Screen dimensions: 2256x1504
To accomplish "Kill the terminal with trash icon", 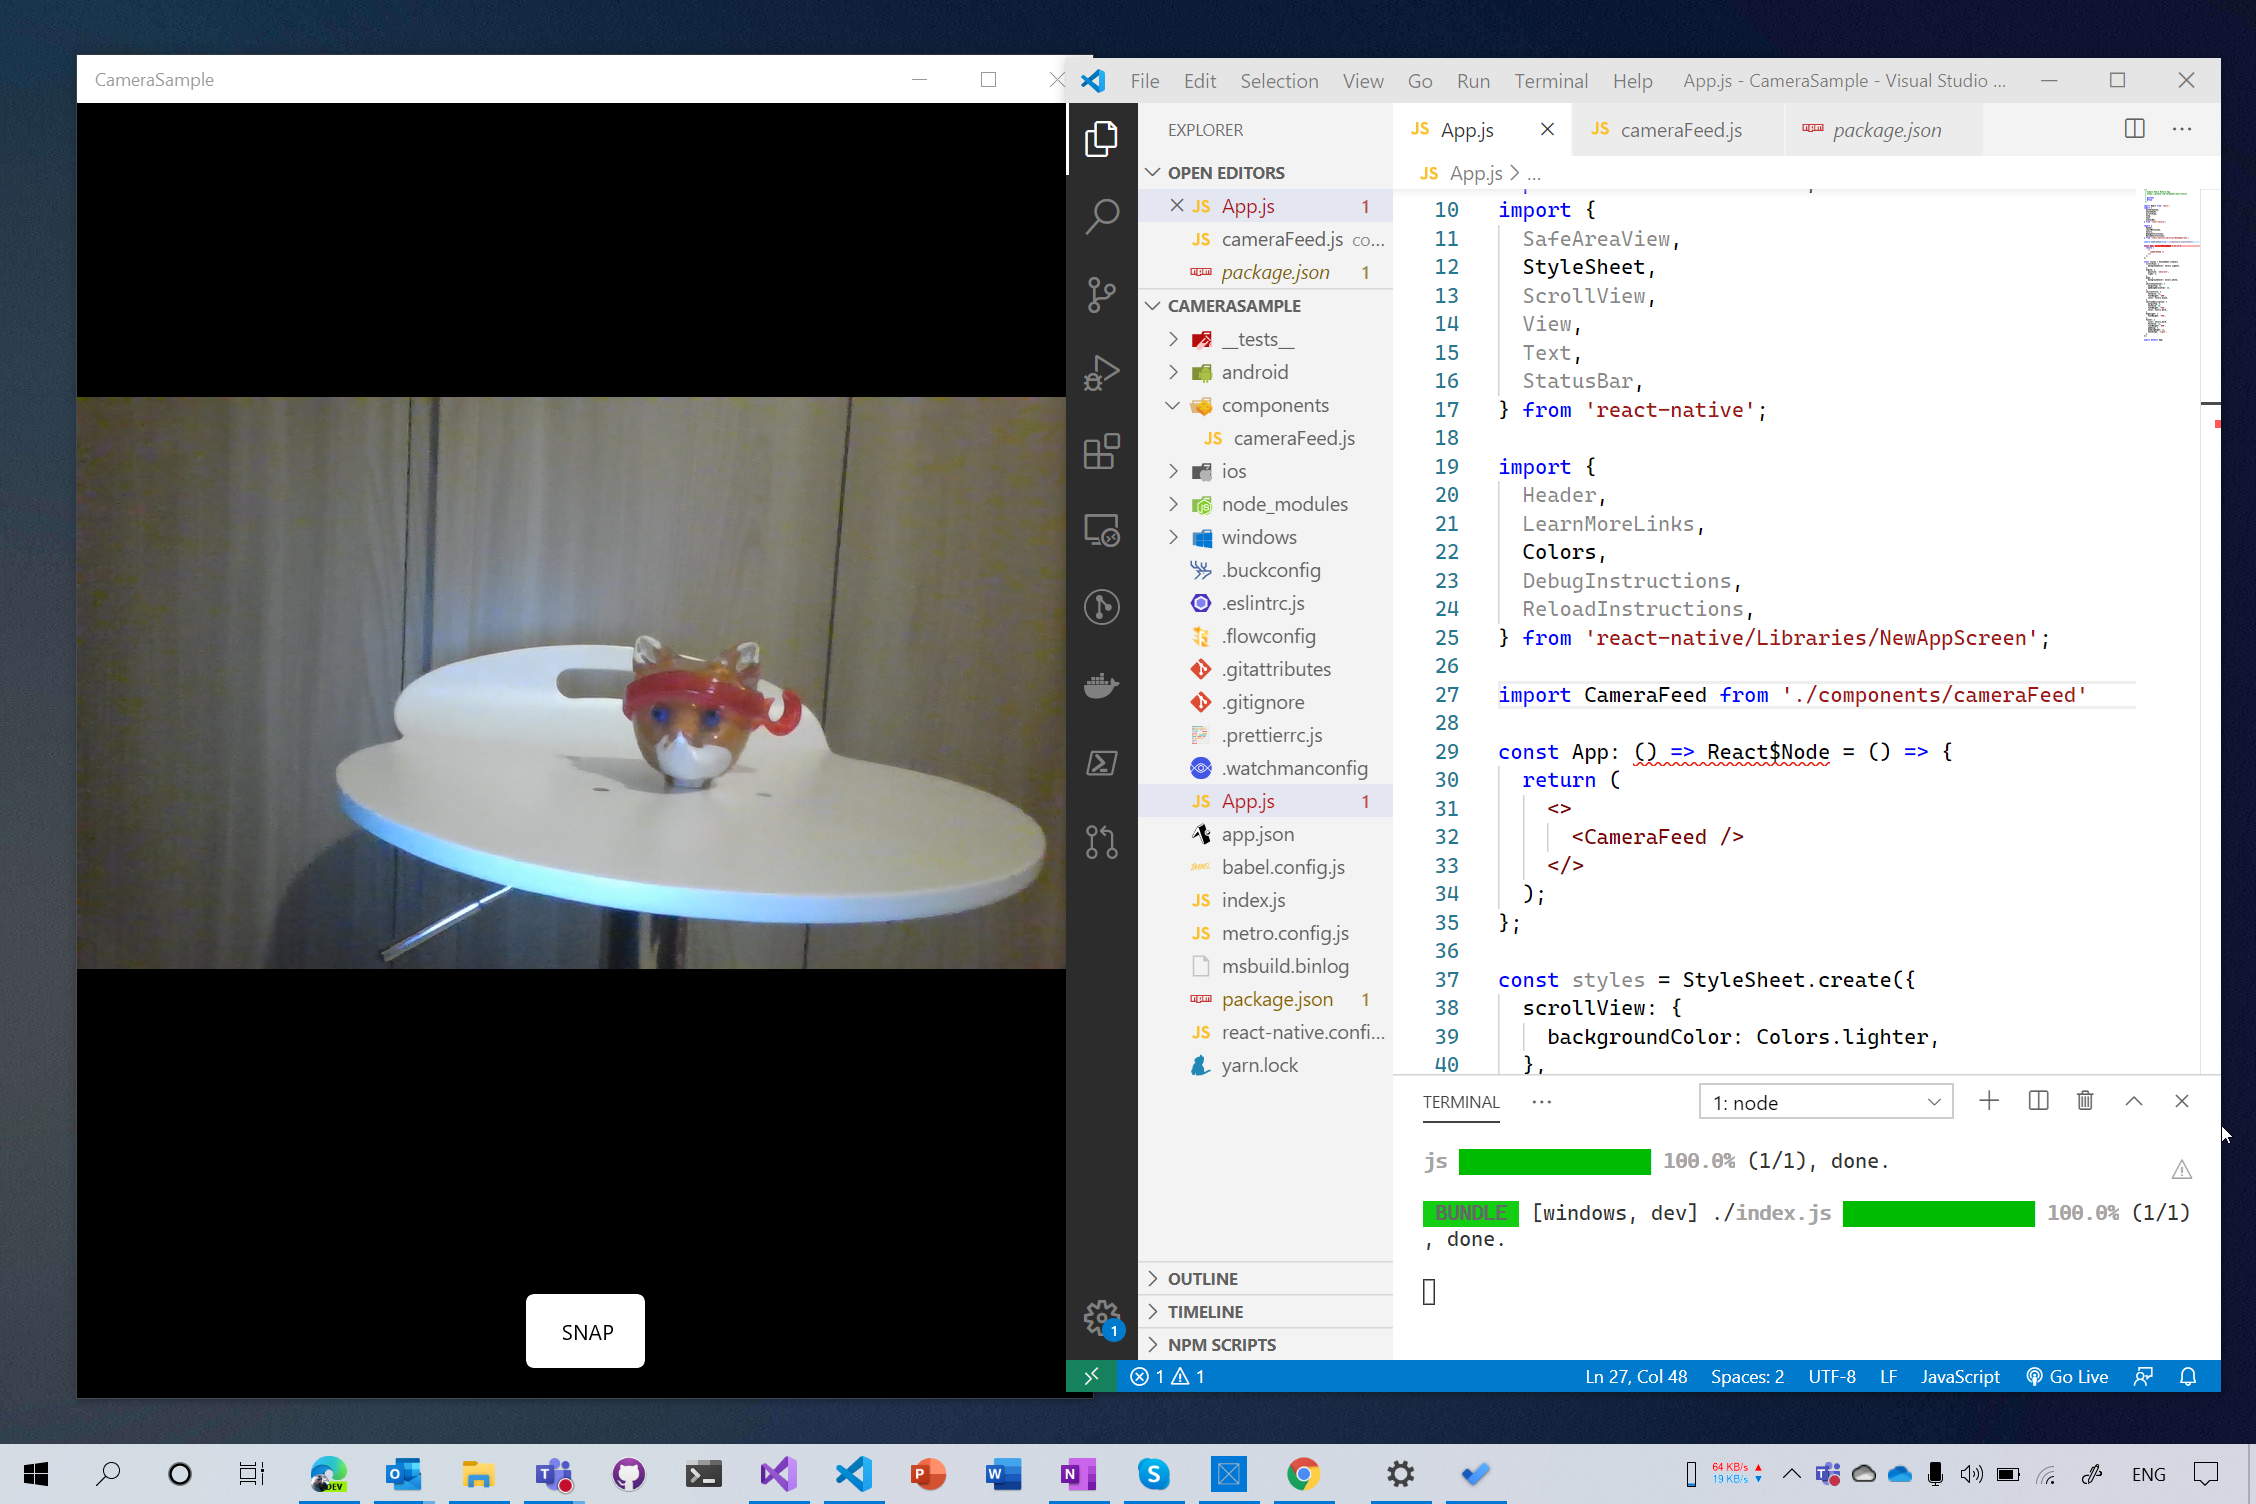I will pos(2085,1101).
